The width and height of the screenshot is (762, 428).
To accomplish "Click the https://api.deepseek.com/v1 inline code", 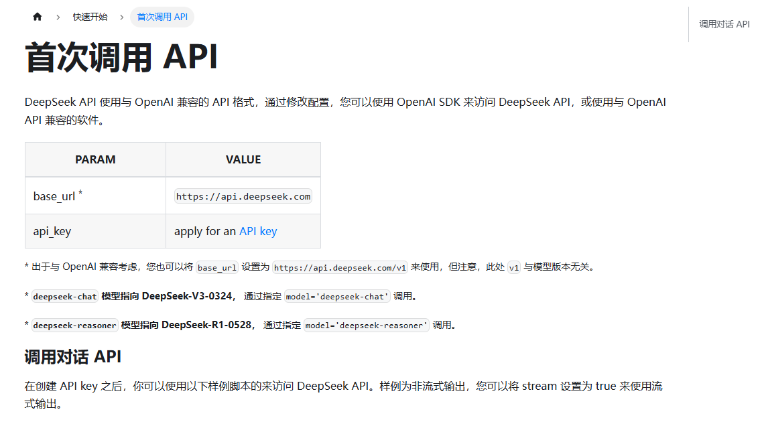I will point(340,268).
